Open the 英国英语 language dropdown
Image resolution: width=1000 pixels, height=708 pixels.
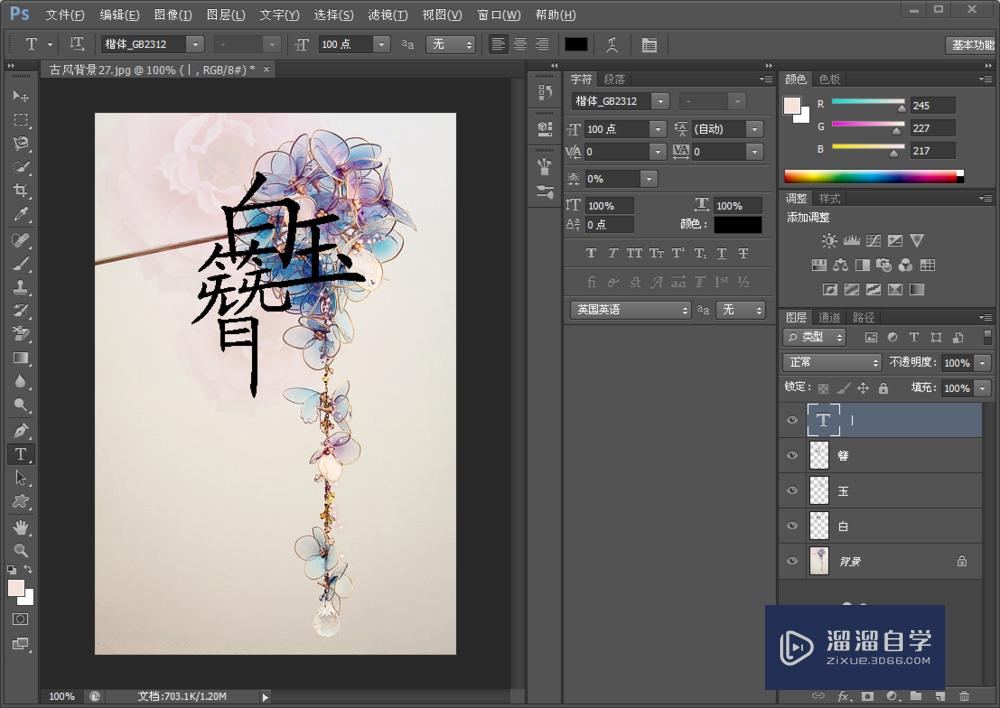click(630, 309)
